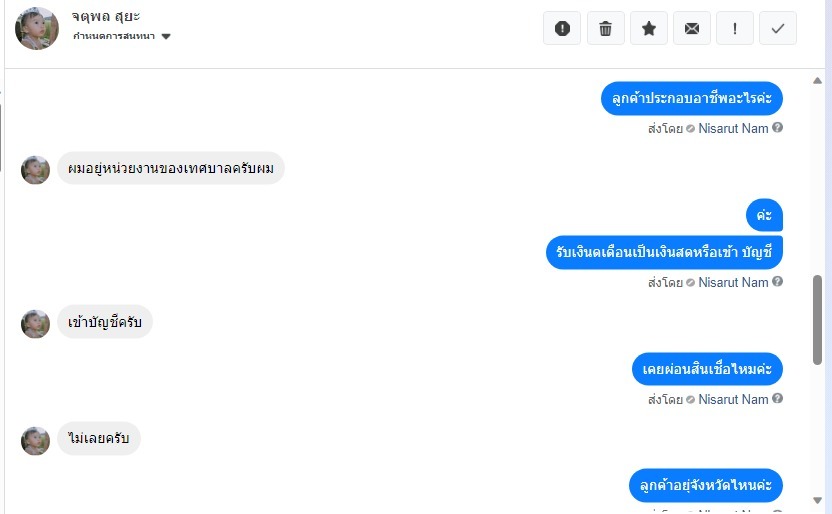
Task: Select the ไม่เลยครับ reply bubble
Action: (99, 438)
